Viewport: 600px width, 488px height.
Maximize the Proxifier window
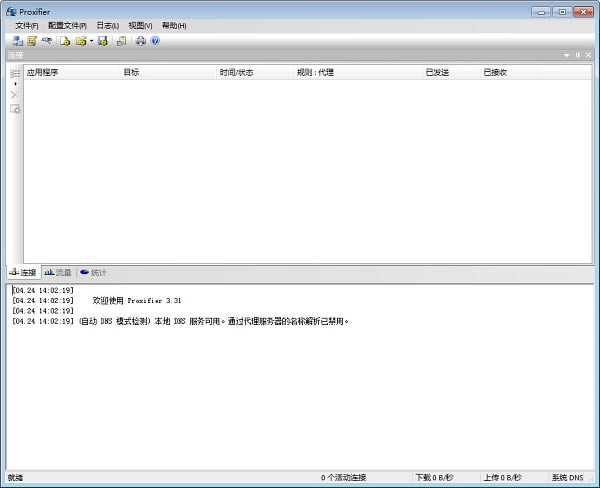pyautogui.click(x=562, y=12)
